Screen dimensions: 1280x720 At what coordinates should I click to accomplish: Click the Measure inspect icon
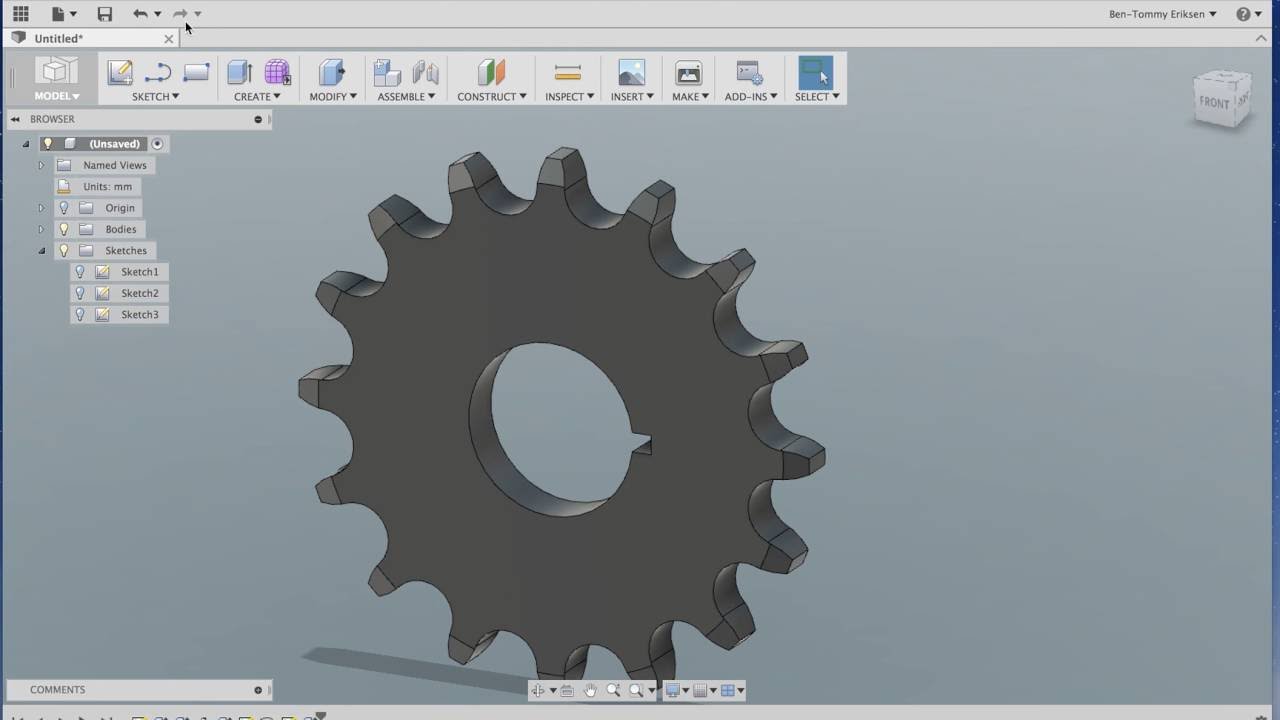(567, 72)
